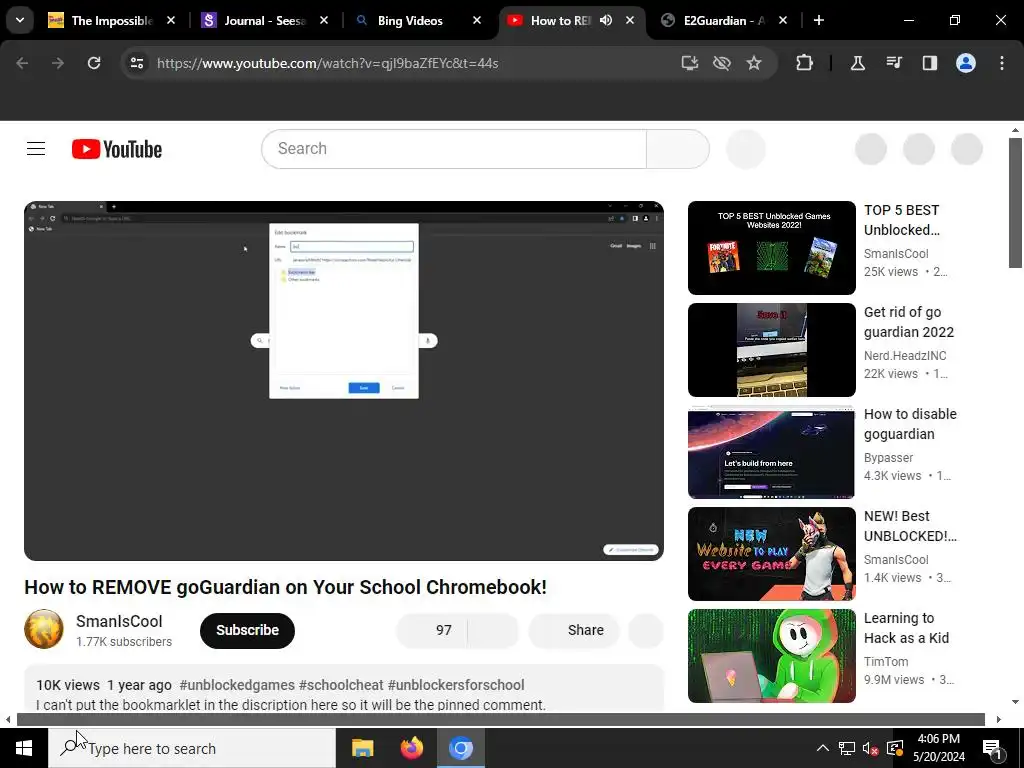Open the network status tray icon
This screenshot has height=768, width=1024.
[846, 748]
